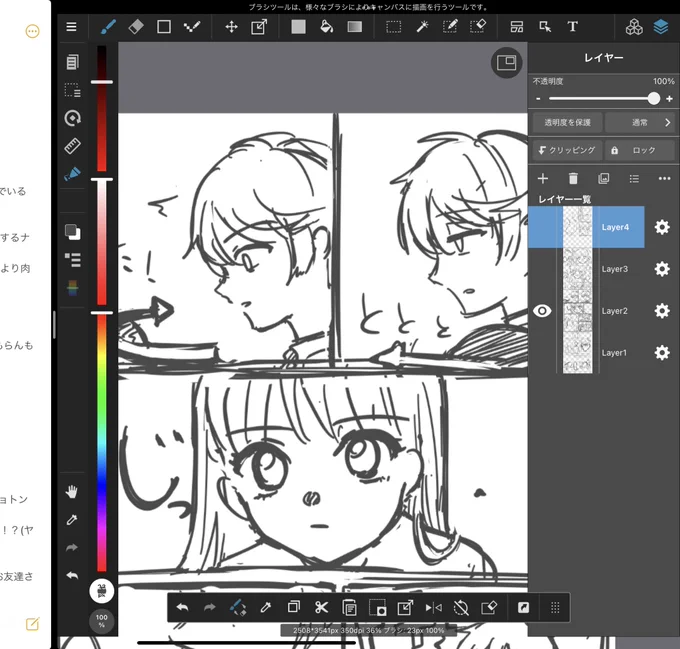This screenshot has width=680, height=649.
Task: Toggle the Layers panel icon
Action: tap(661, 27)
